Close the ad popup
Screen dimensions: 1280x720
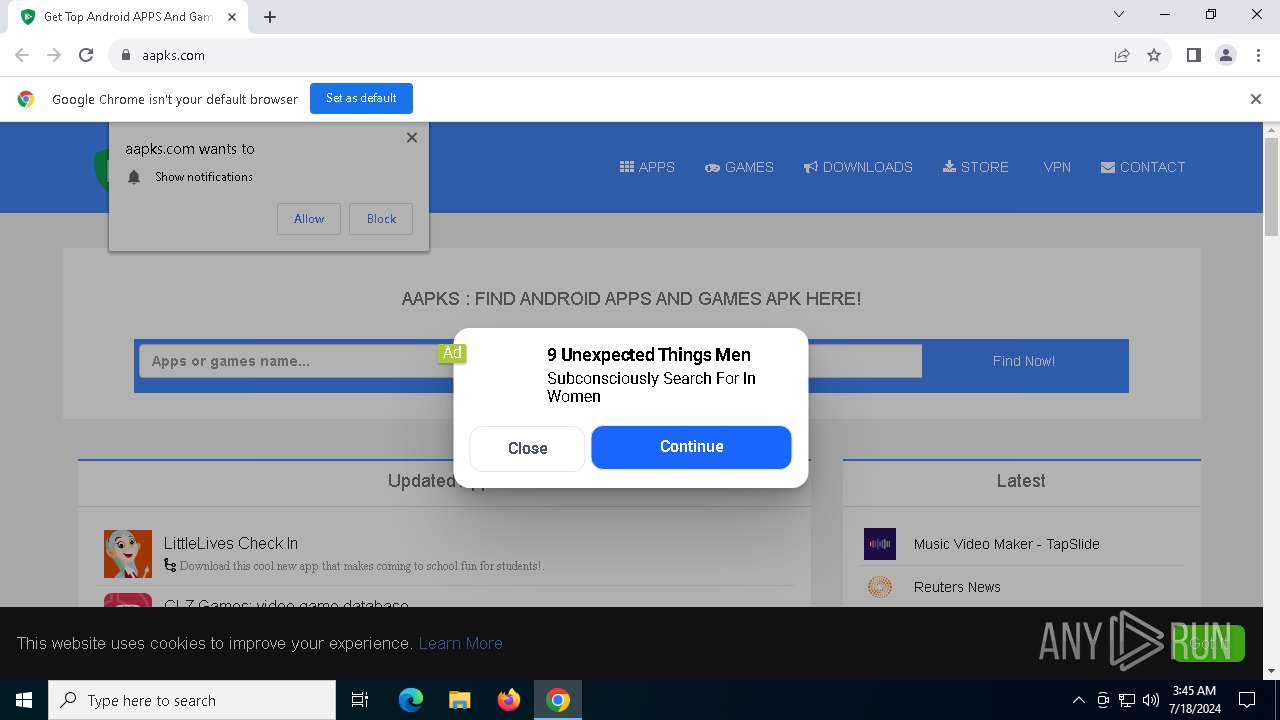[x=527, y=448]
